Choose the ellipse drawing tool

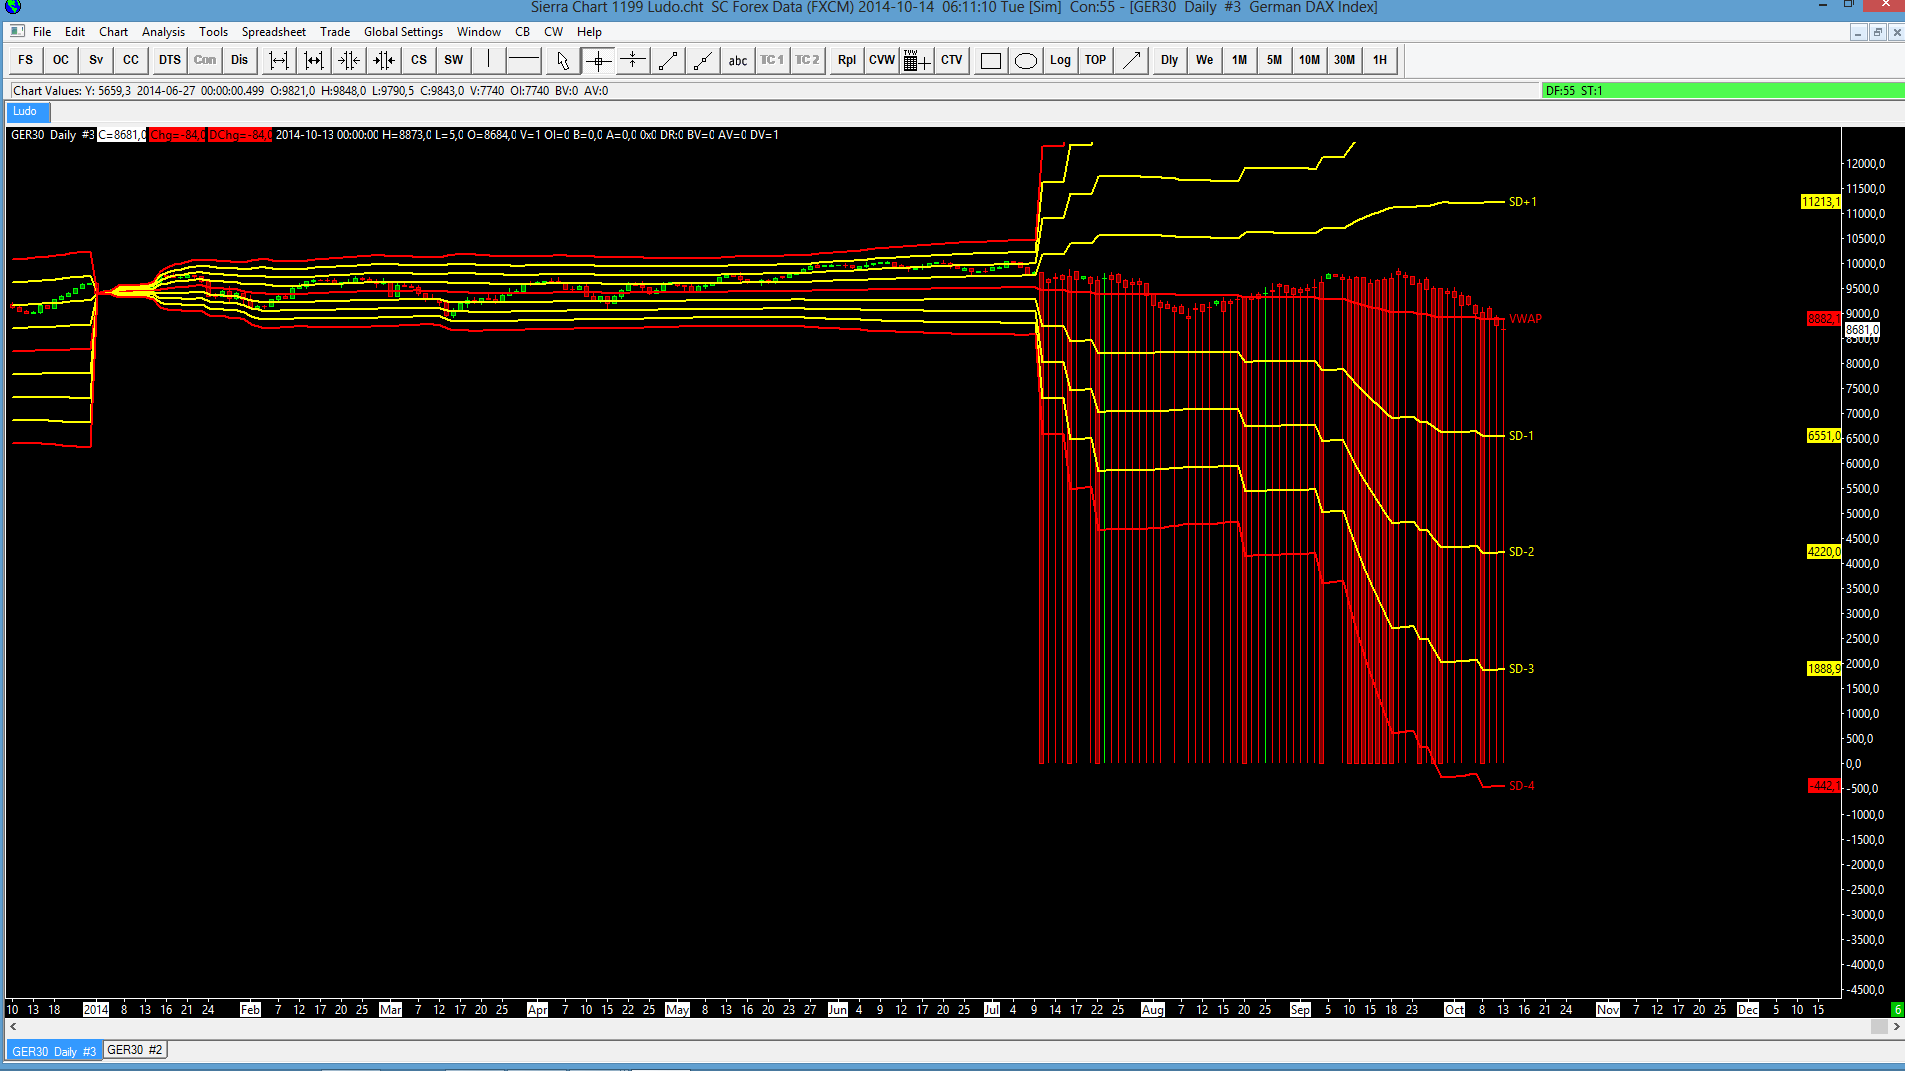tap(1025, 60)
